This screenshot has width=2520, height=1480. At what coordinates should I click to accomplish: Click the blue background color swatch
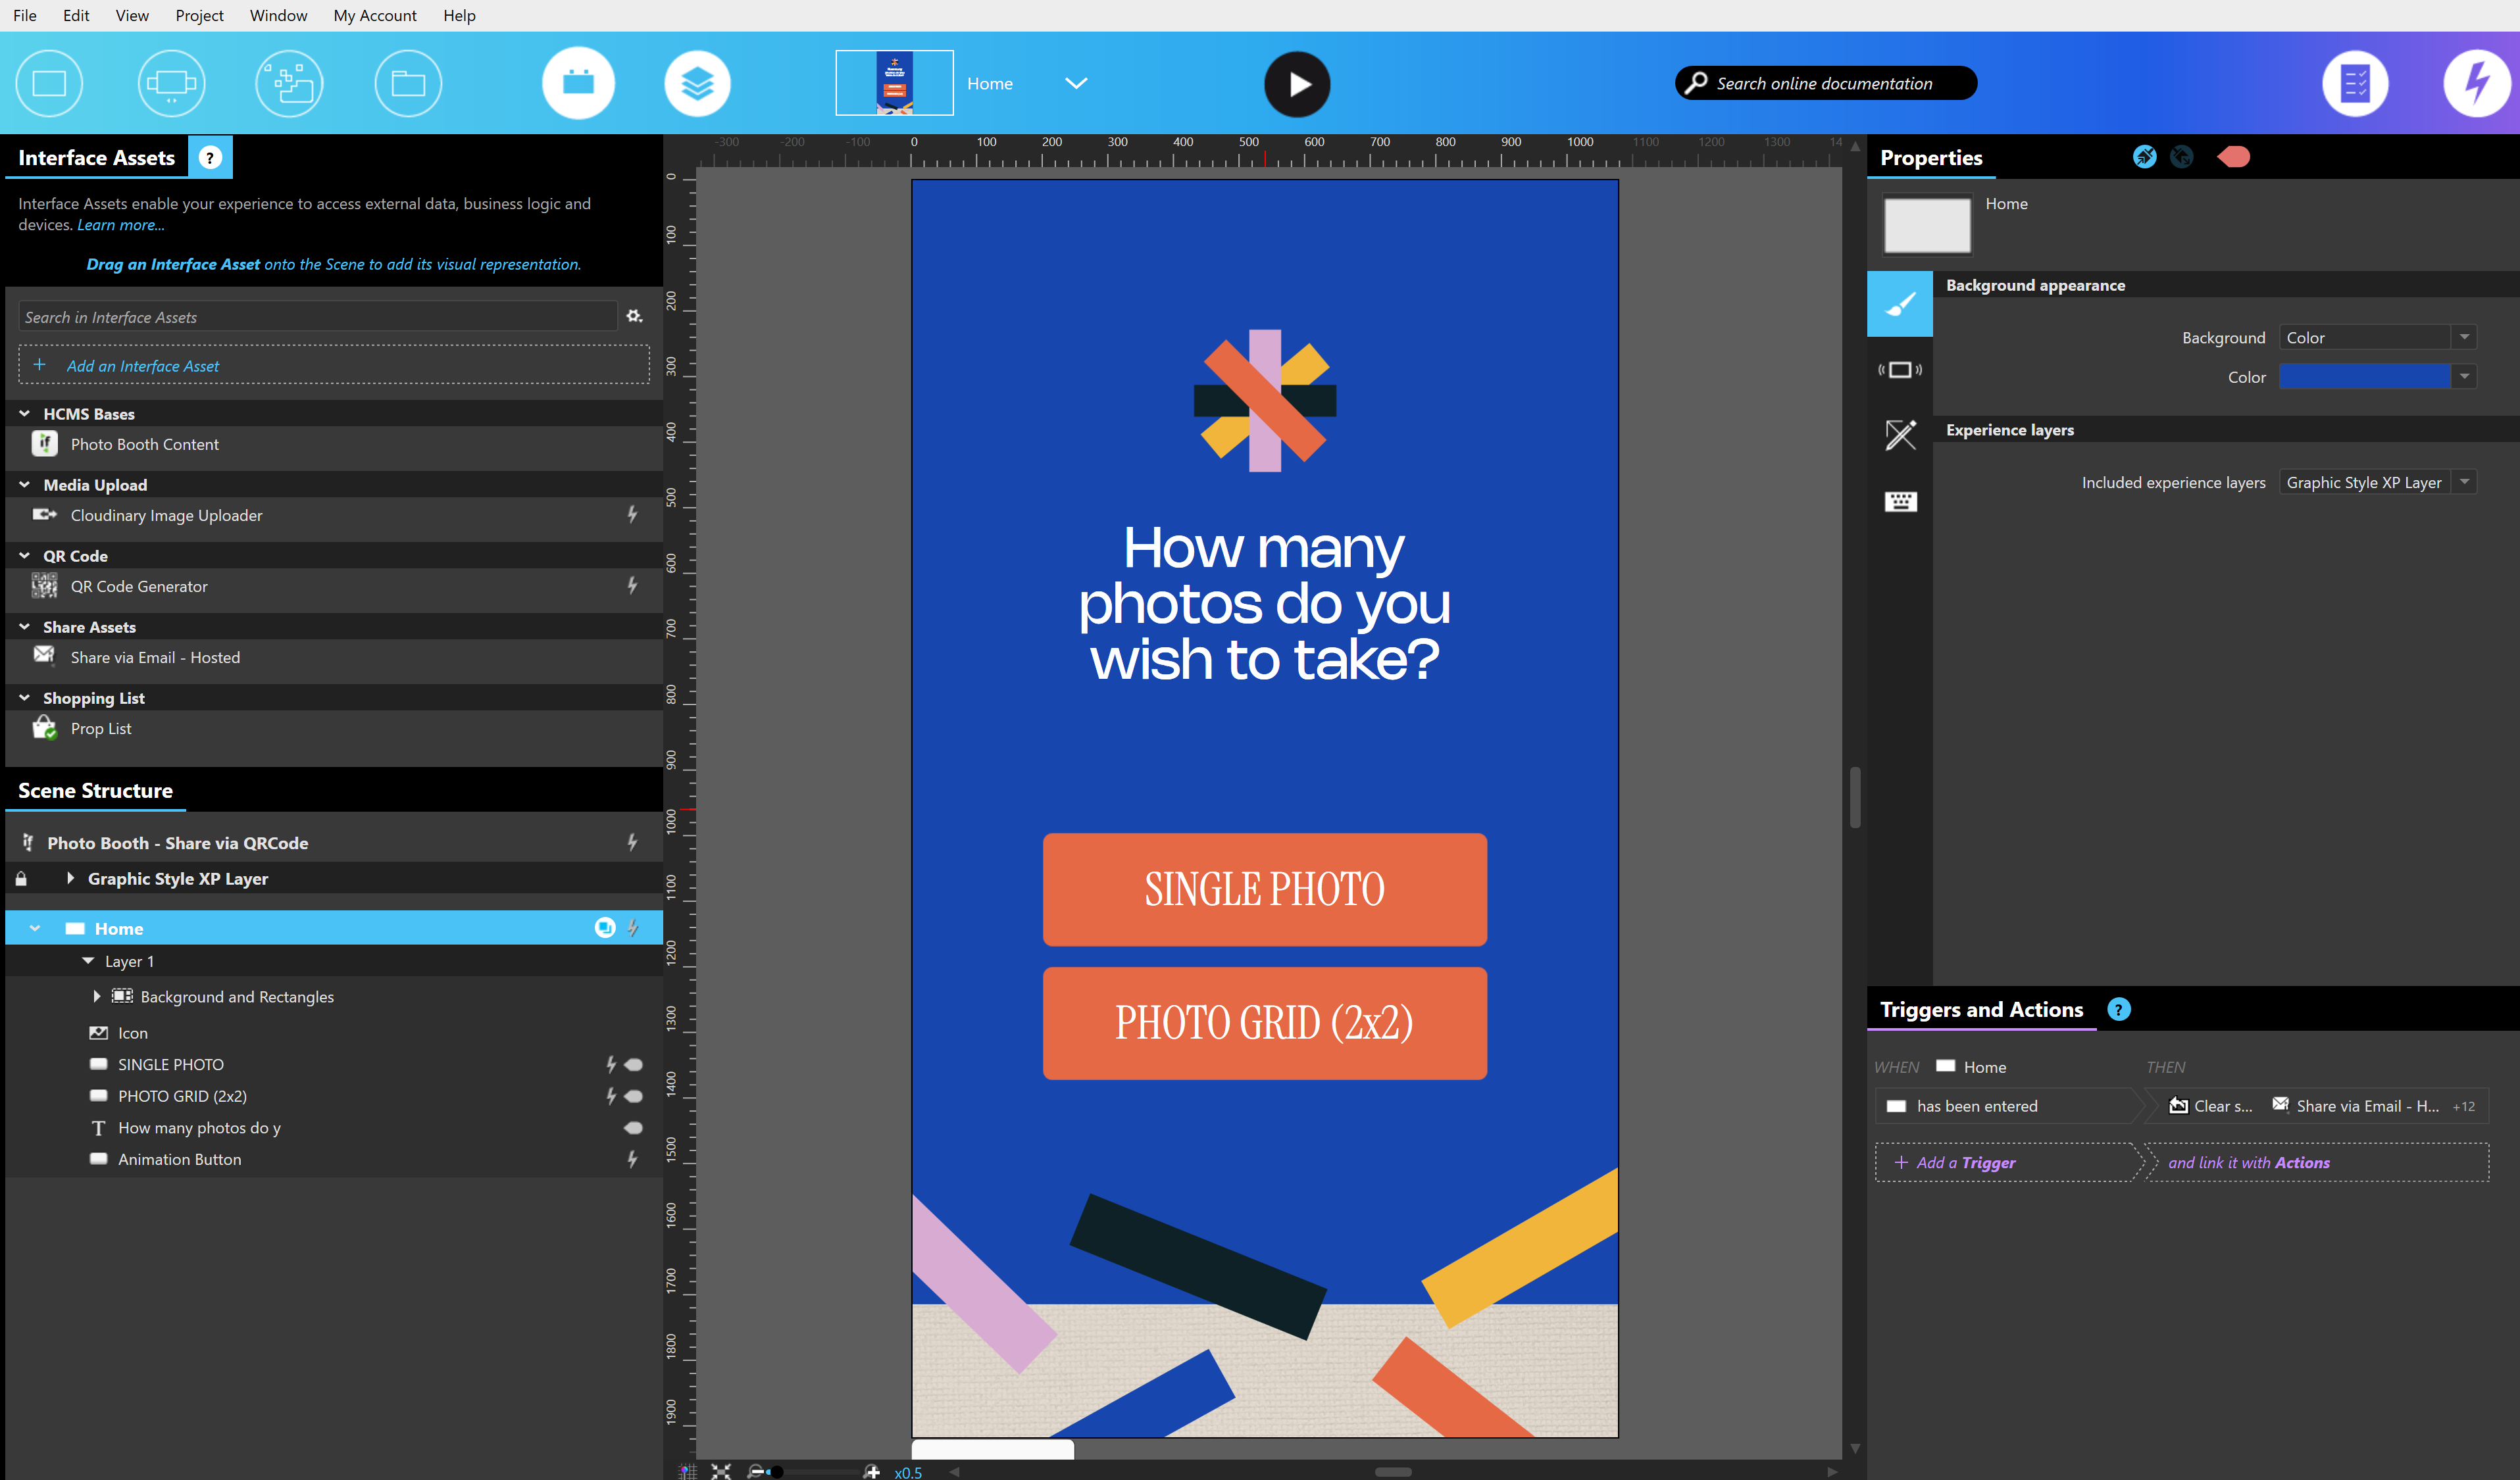click(2365, 377)
